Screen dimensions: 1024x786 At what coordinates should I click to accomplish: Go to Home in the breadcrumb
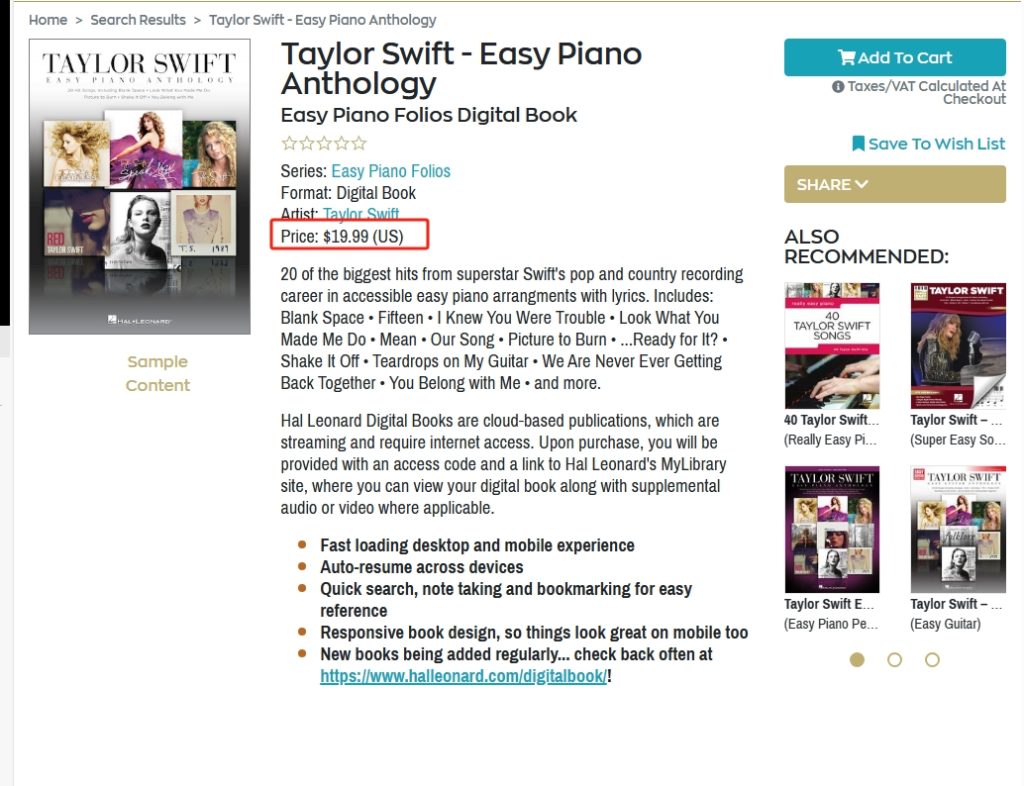tap(48, 20)
